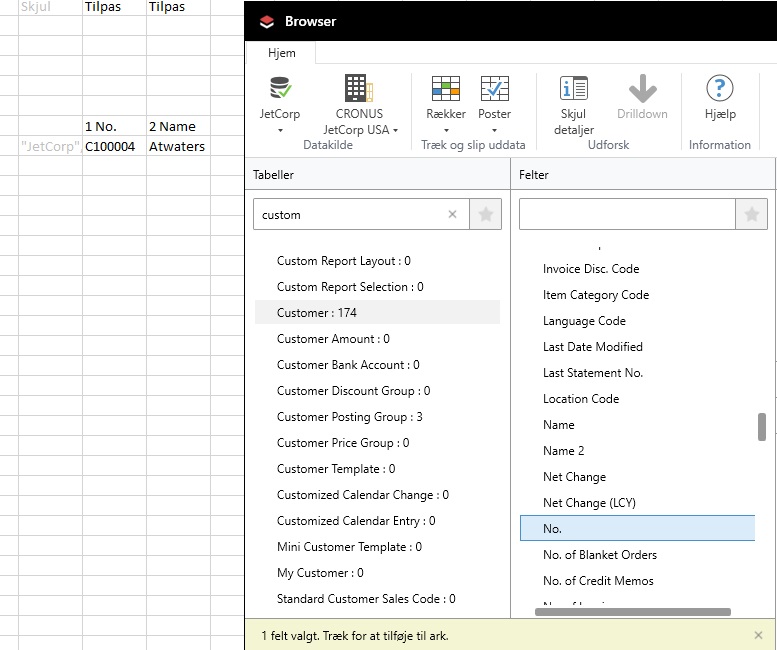Viewport: 777px width, 650px height.
Task: Click spreadsheet cell '2 Name'
Action: click(178, 126)
